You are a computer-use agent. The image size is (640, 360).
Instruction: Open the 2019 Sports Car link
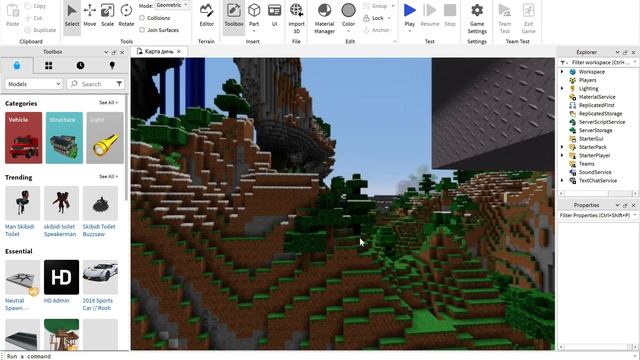point(97,304)
